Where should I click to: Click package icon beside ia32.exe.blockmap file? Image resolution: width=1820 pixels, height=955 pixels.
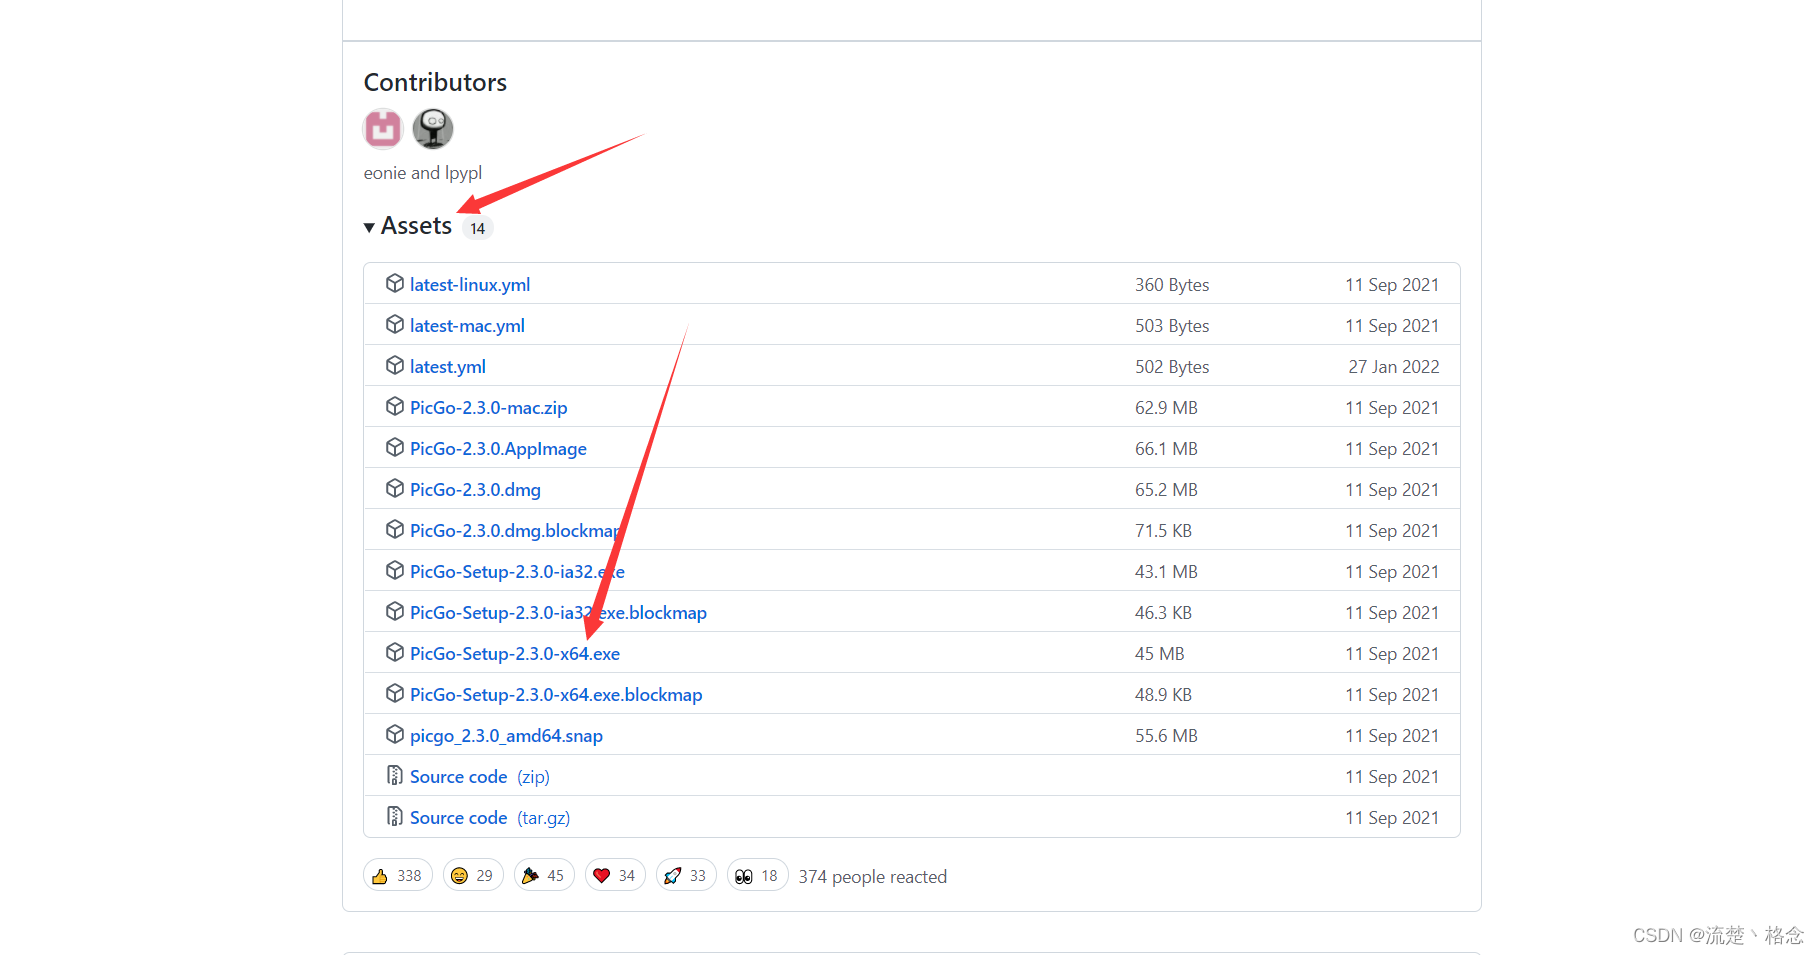[395, 612]
